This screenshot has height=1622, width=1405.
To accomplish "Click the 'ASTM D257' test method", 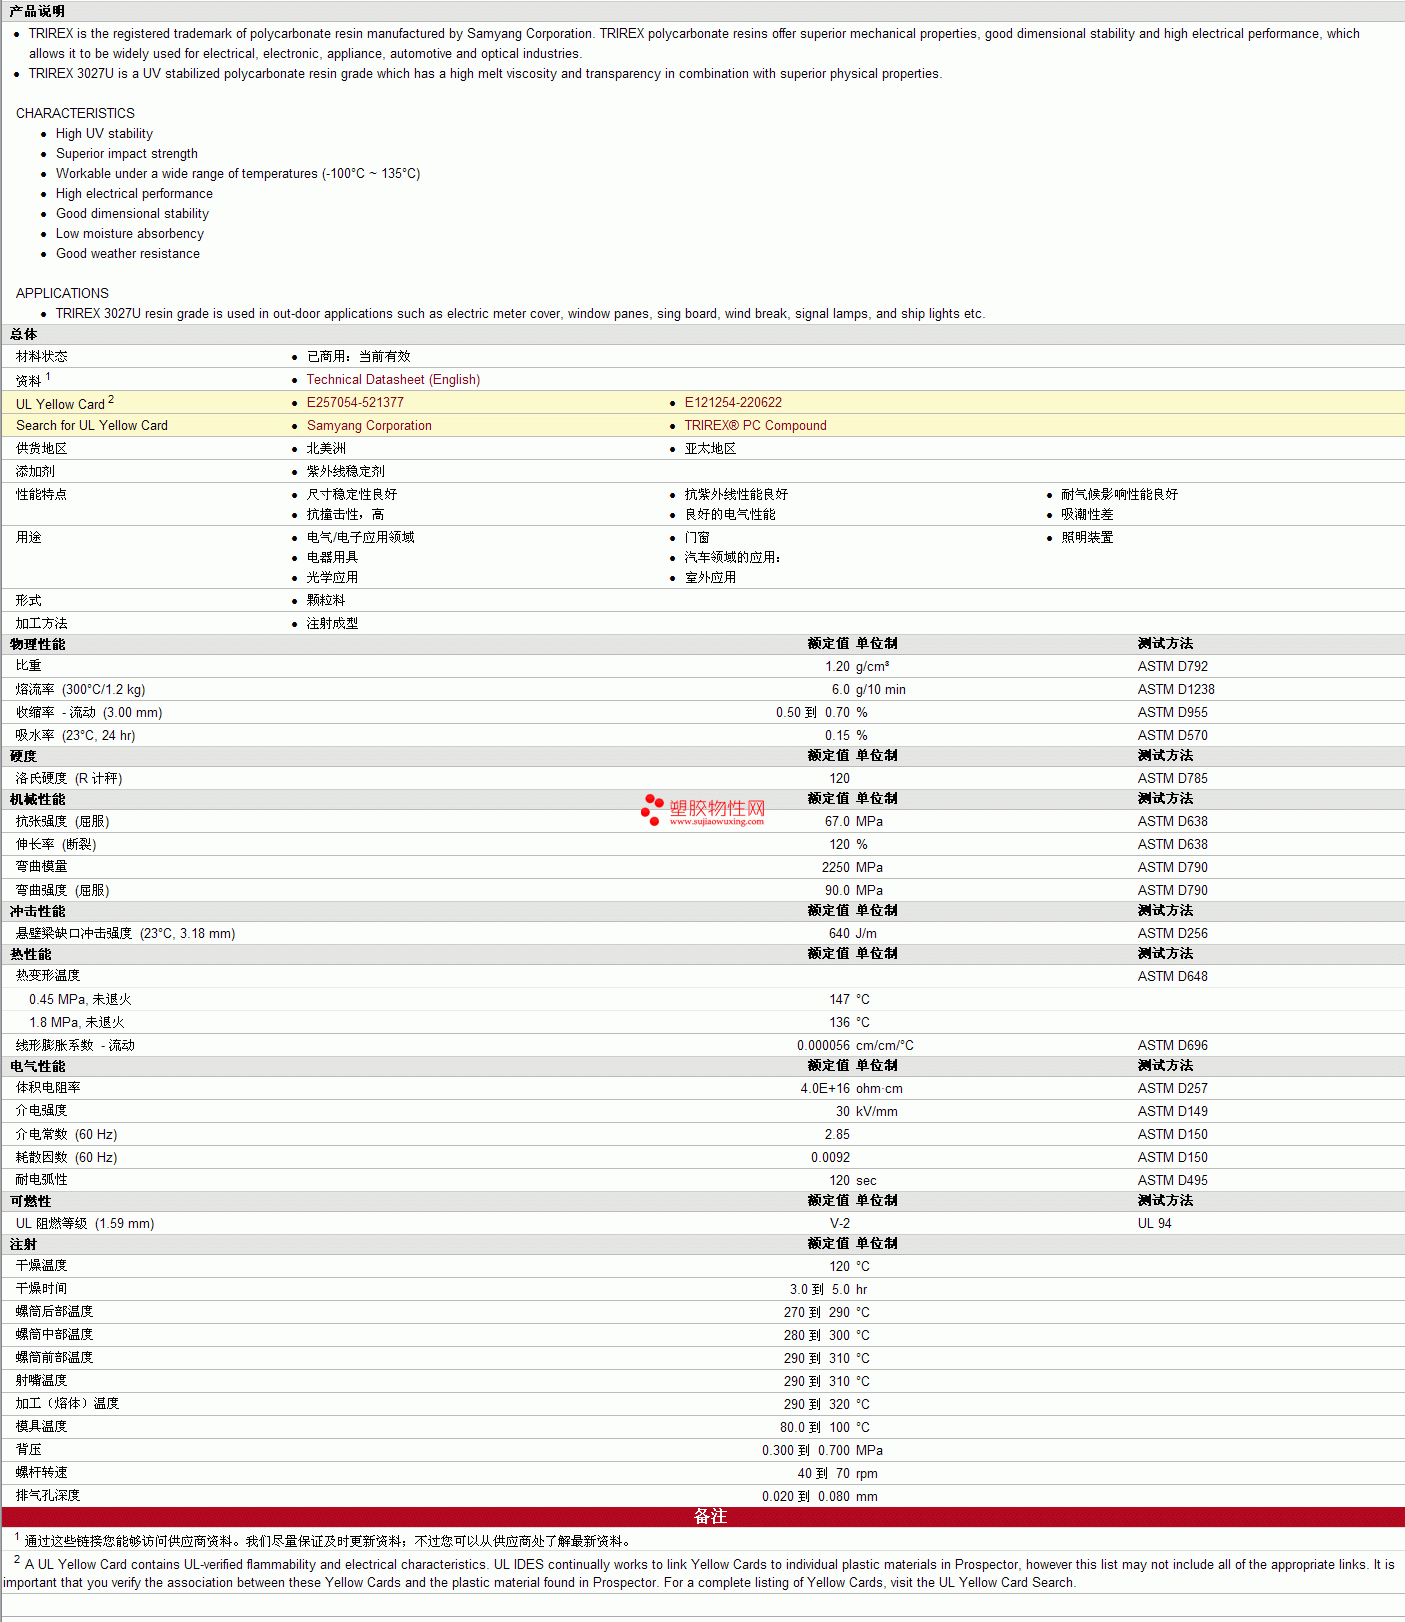I will 1173,1089.
